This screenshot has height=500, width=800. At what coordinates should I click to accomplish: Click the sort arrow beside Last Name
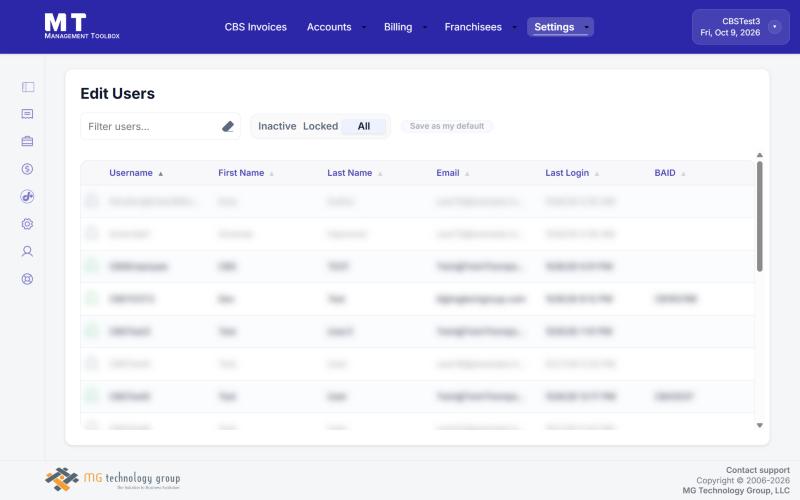[x=380, y=173]
